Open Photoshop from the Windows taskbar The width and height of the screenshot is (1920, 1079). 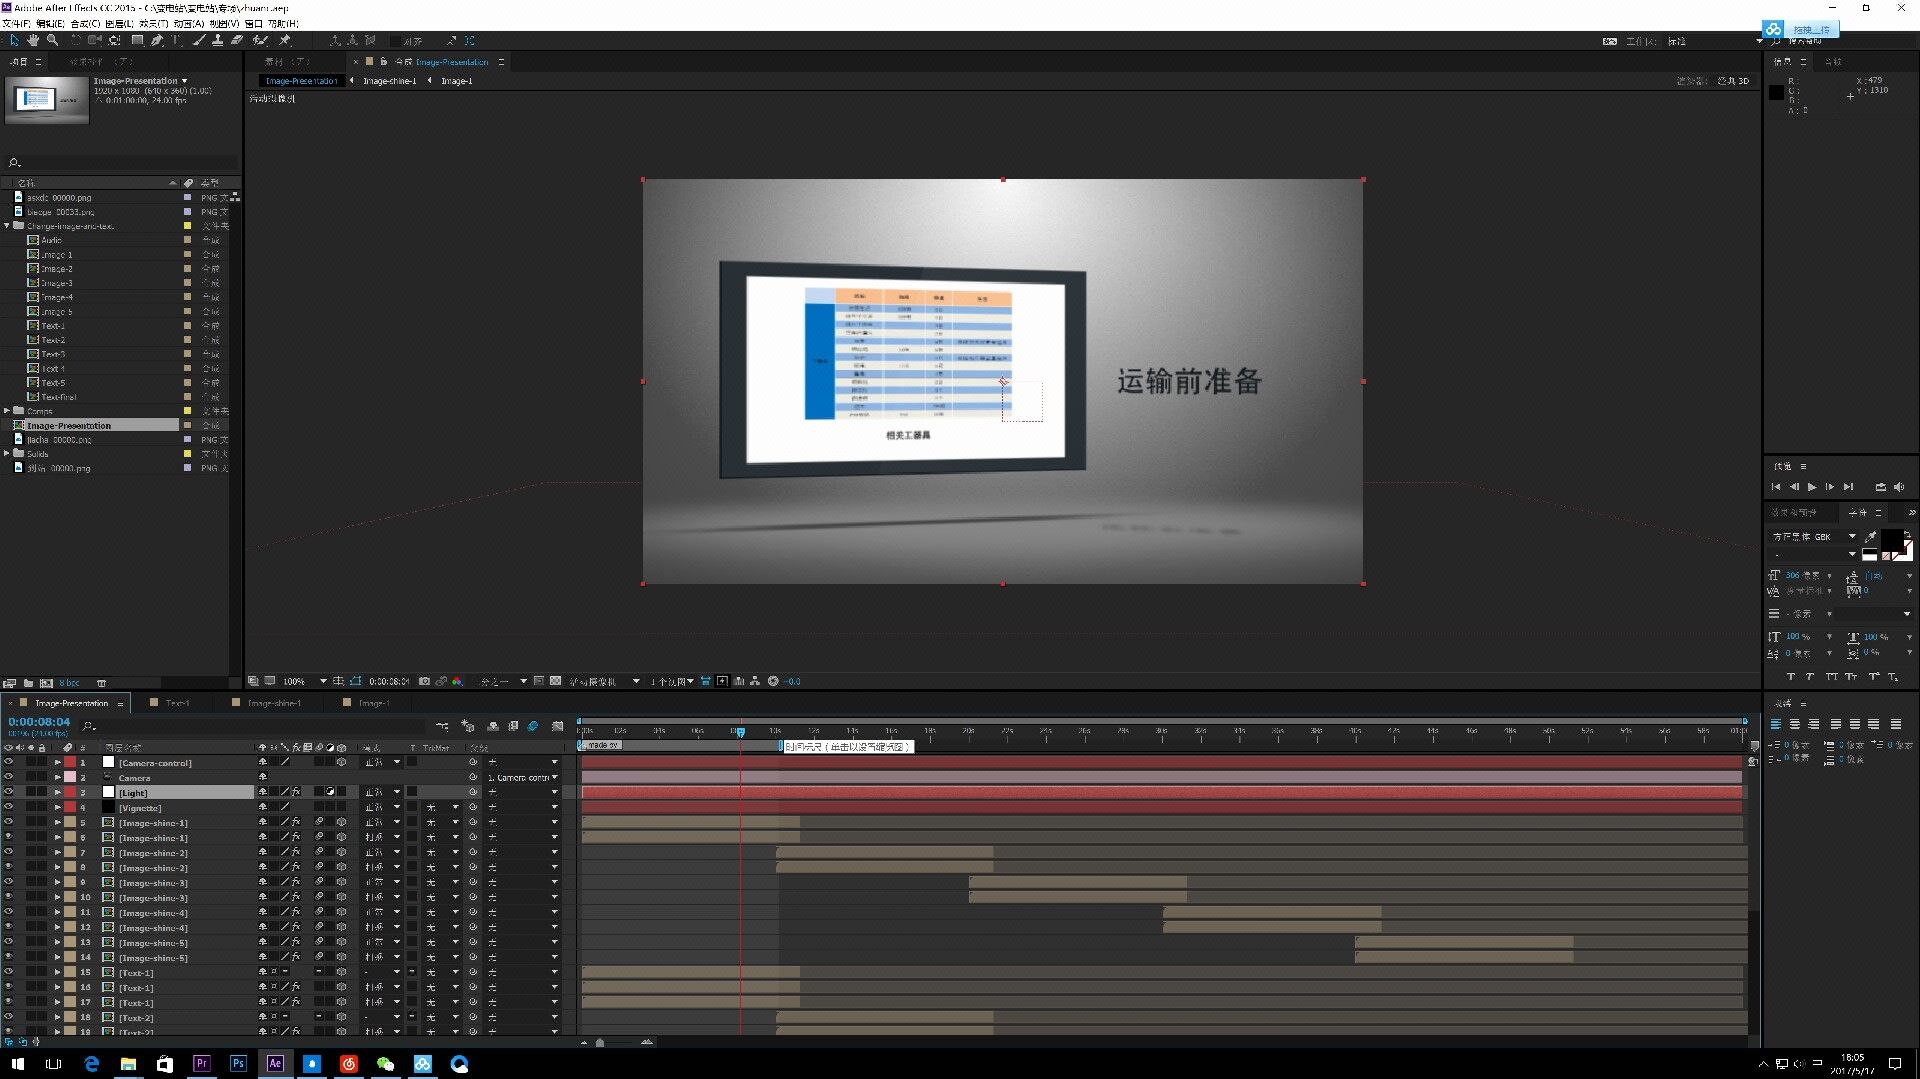coord(238,1064)
